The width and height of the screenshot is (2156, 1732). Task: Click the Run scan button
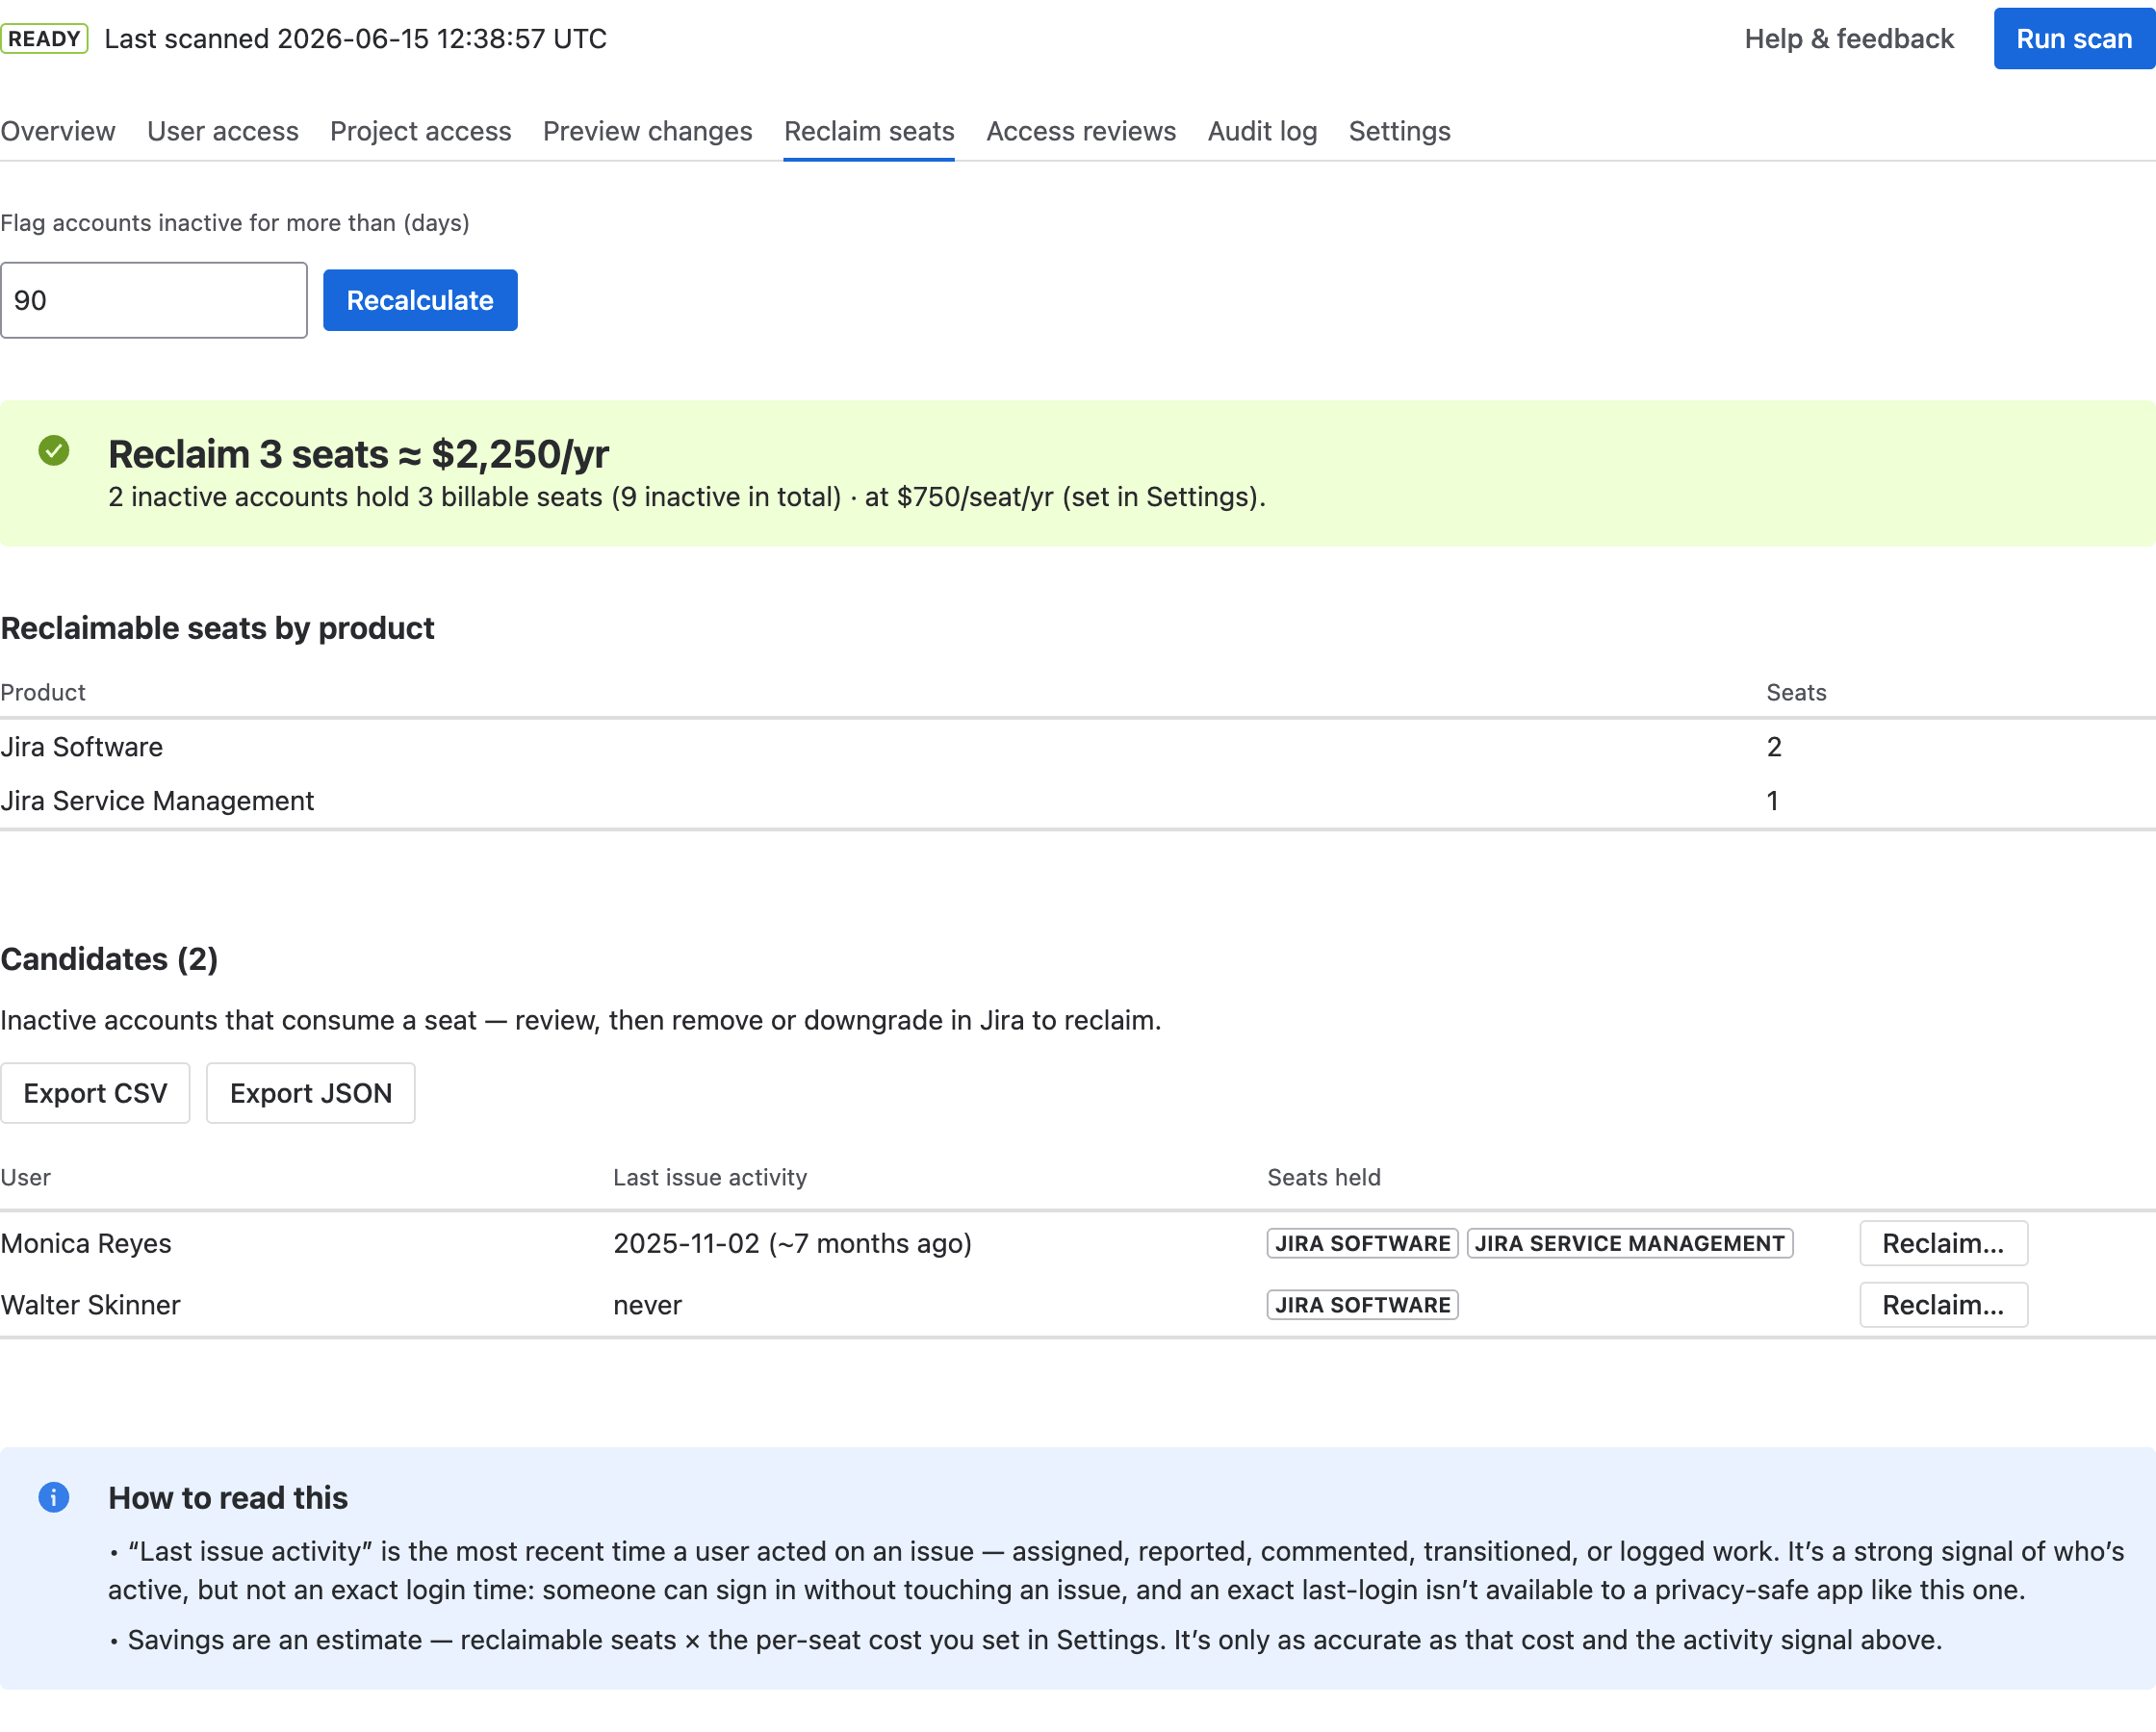[2074, 39]
